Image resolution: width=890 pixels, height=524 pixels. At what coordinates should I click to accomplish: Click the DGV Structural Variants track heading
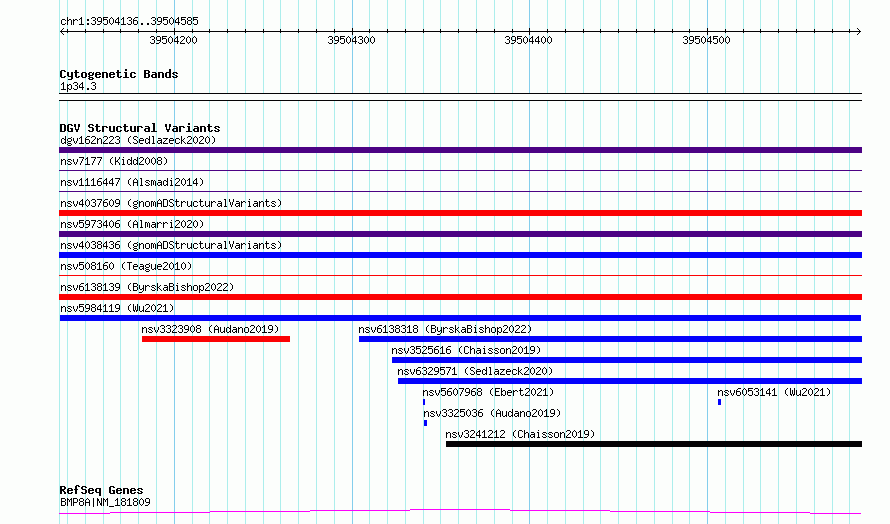(x=140, y=128)
